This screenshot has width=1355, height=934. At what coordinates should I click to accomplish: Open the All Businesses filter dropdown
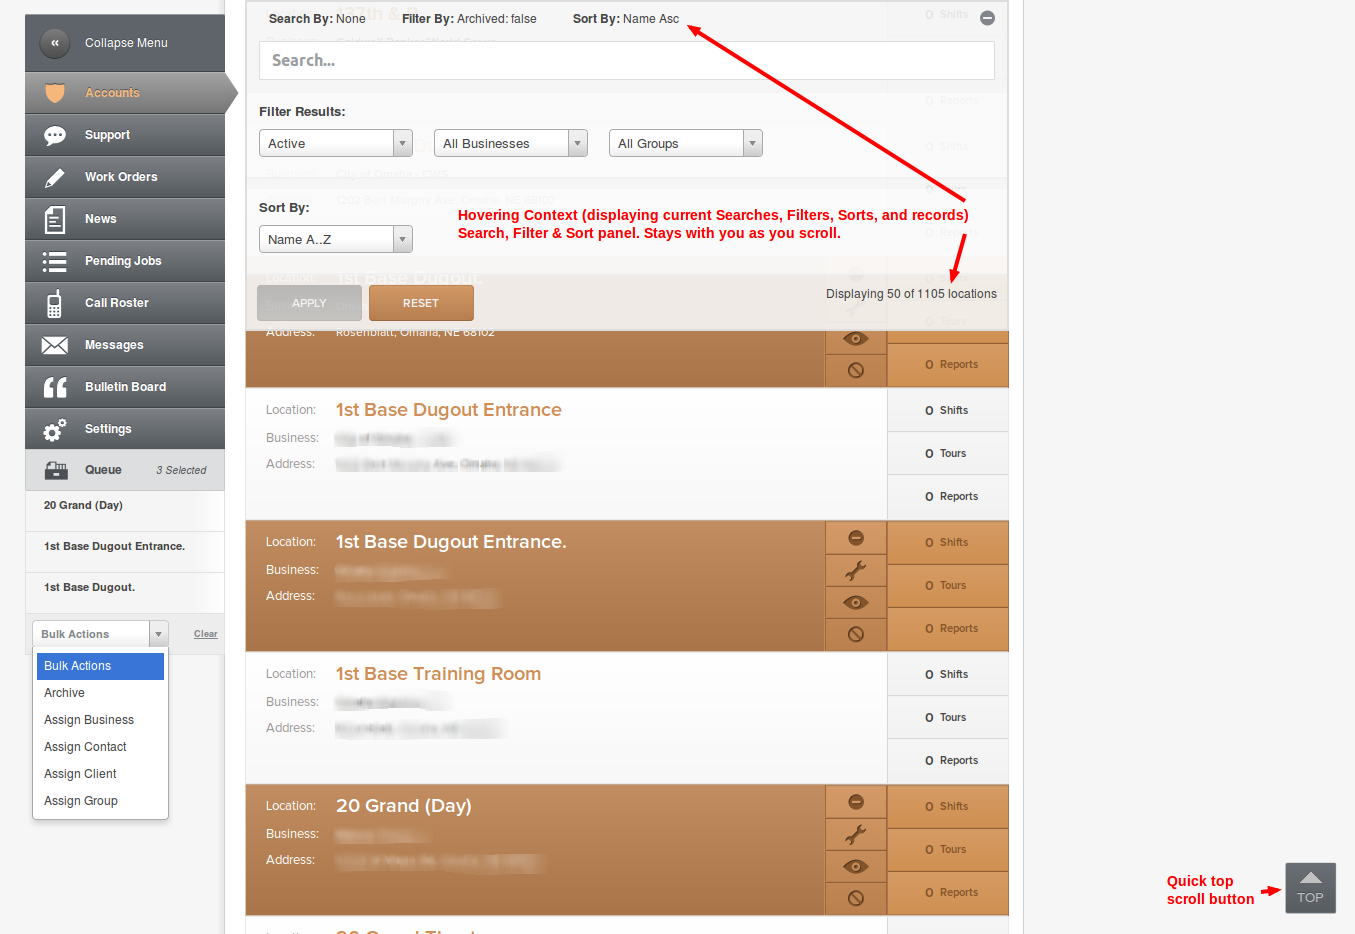511,143
